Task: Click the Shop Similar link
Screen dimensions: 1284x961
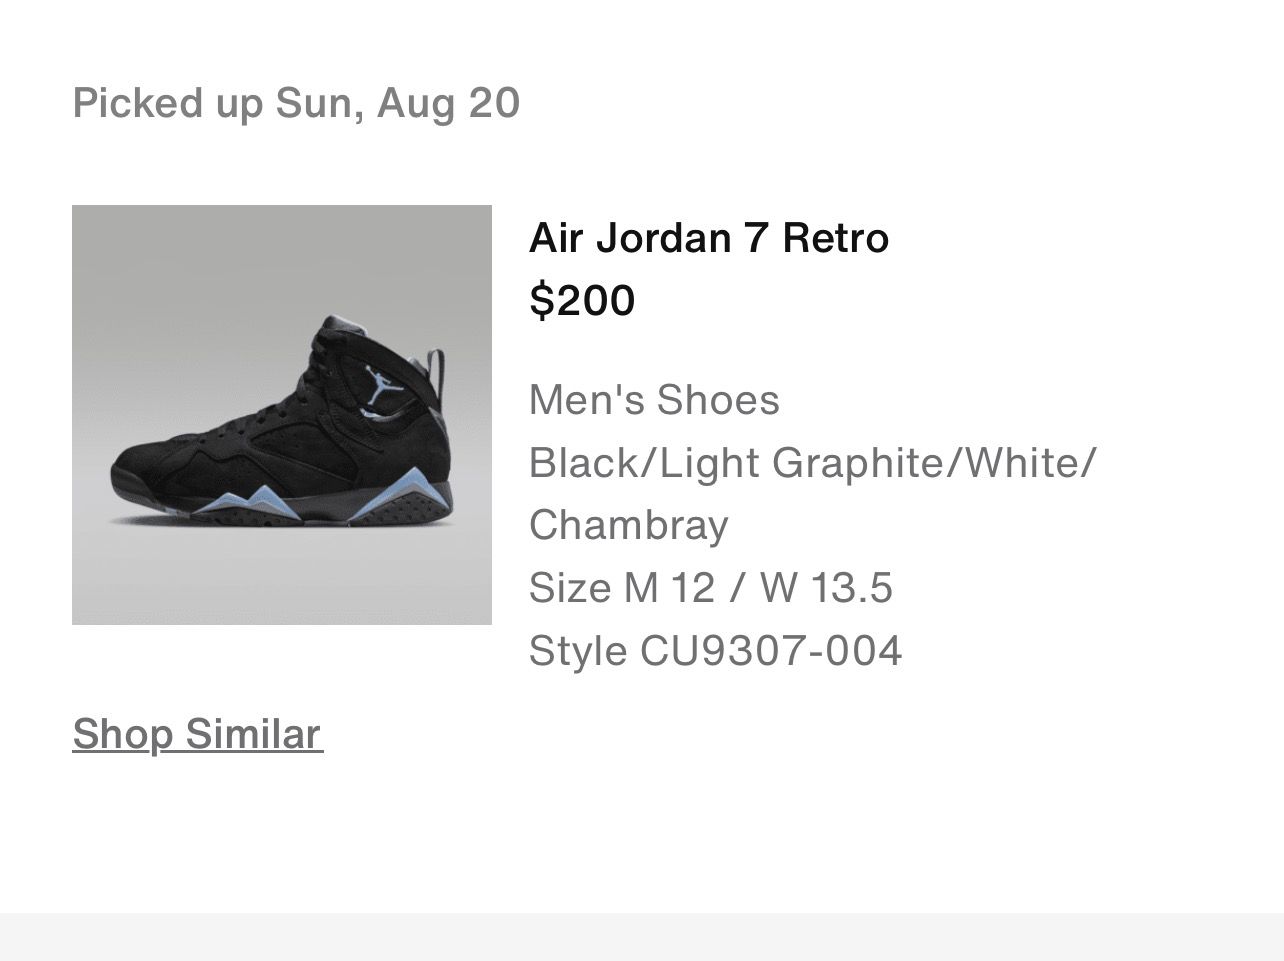Action: [197, 734]
